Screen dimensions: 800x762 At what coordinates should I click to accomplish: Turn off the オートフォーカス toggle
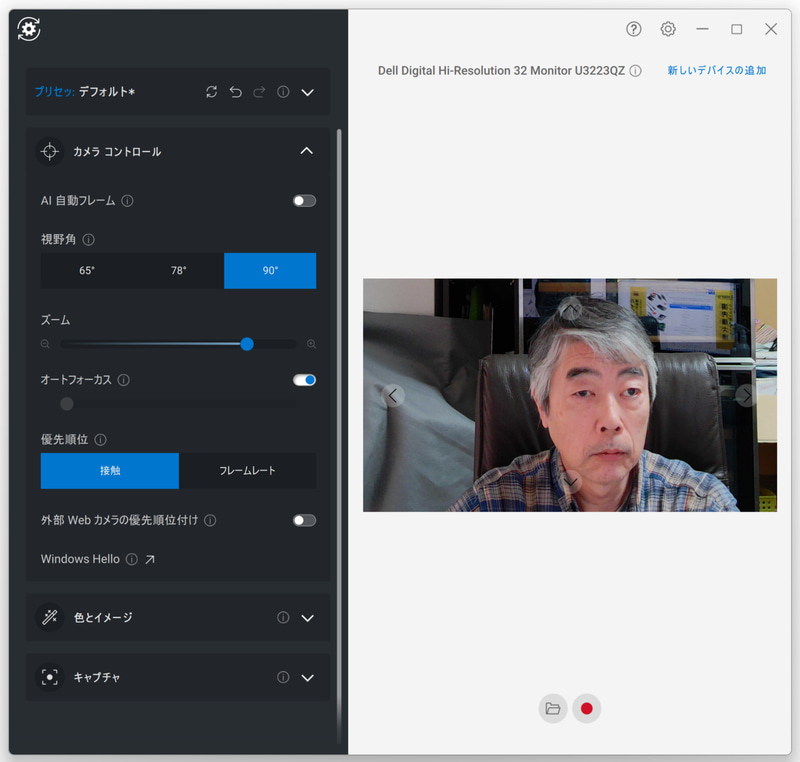pyautogui.click(x=305, y=380)
